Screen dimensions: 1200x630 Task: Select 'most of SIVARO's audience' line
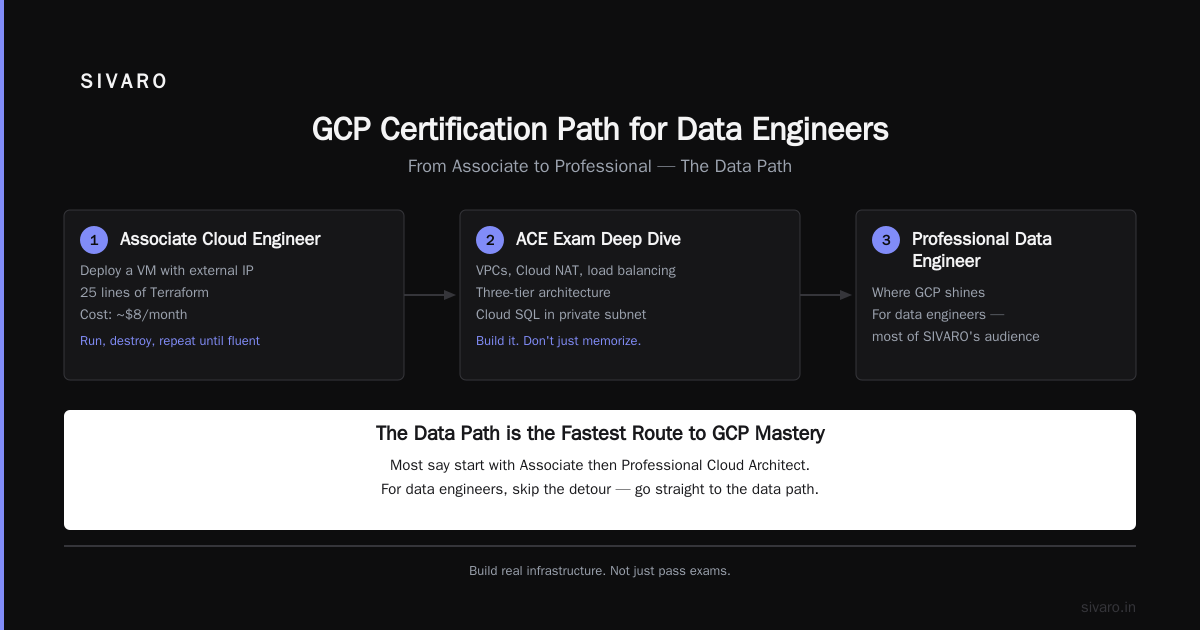point(956,336)
